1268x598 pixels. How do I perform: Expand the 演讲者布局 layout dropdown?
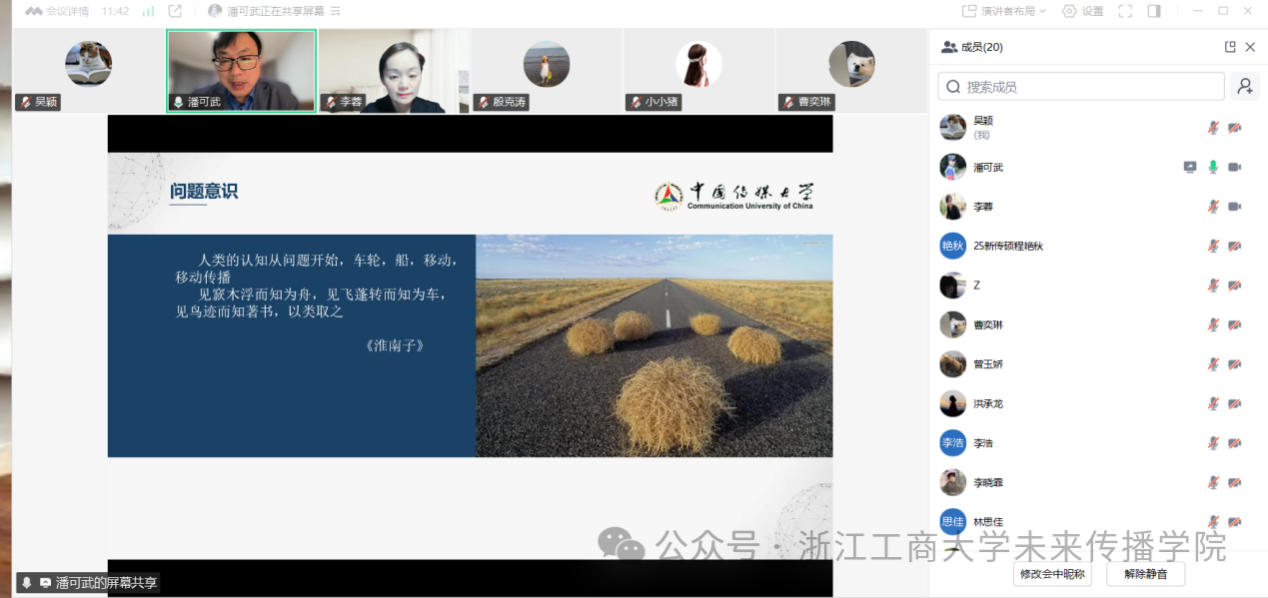1003,11
